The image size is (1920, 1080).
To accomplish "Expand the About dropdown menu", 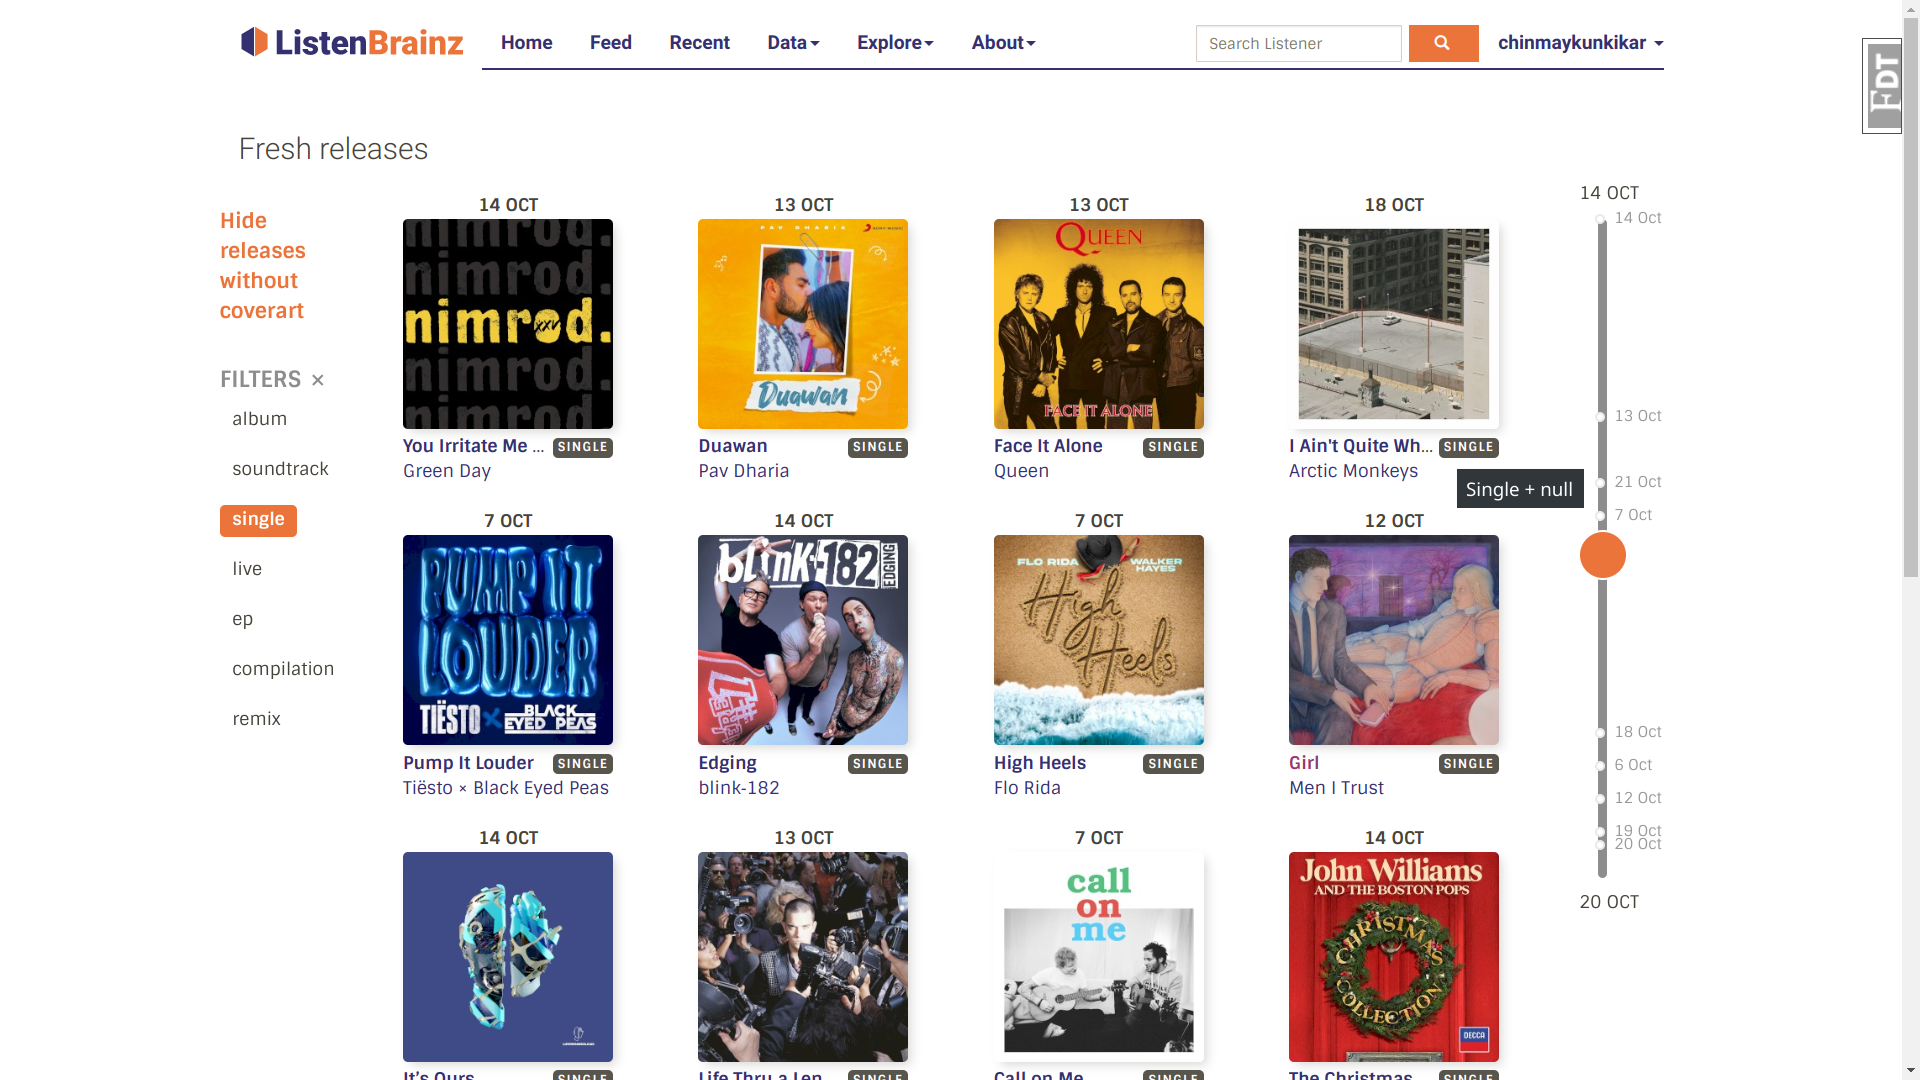I will 1003,42.
